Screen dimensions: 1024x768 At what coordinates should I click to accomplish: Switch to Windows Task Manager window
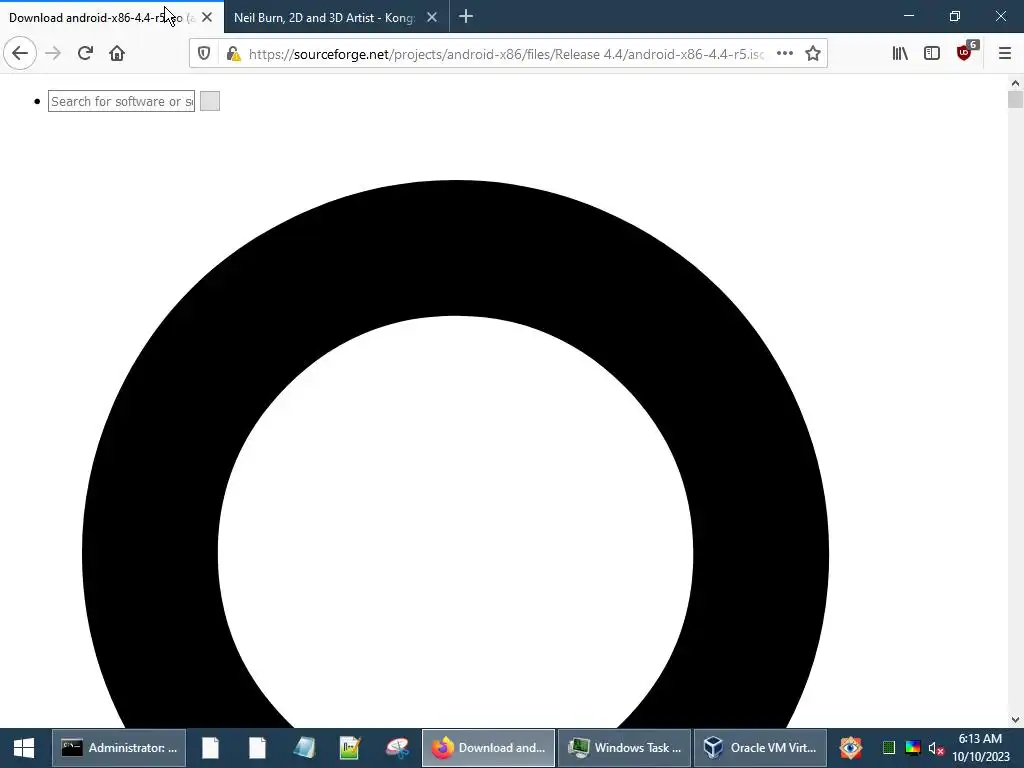click(624, 748)
